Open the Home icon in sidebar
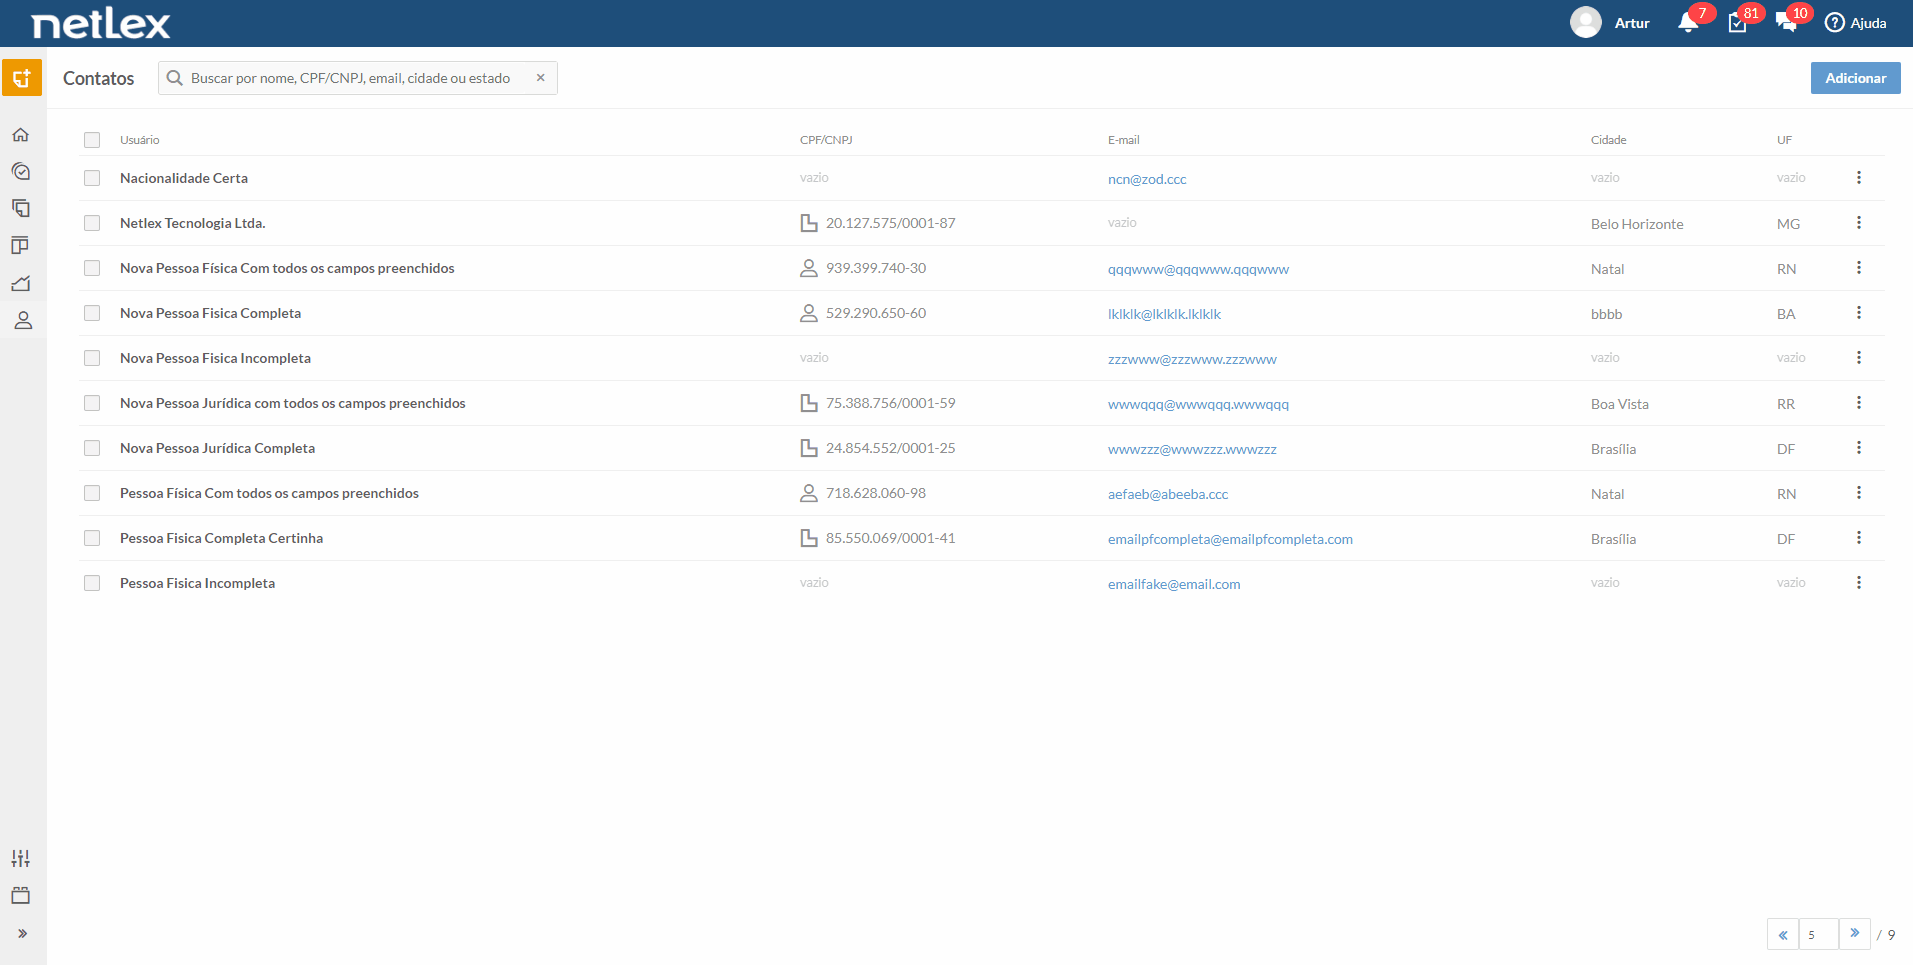This screenshot has height=965, width=1913. (x=21, y=135)
